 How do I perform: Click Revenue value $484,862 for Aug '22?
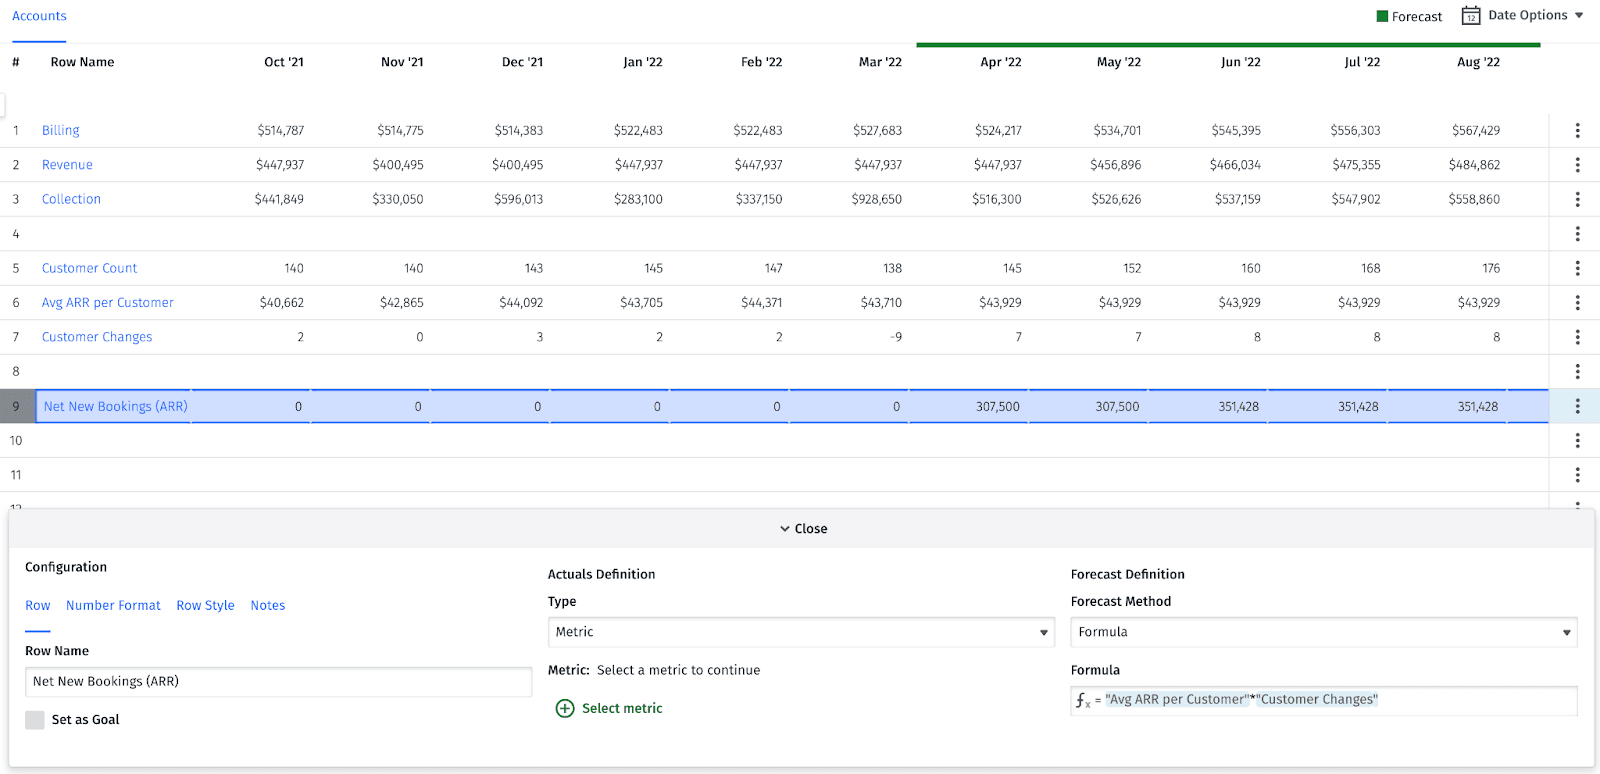pos(1474,165)
